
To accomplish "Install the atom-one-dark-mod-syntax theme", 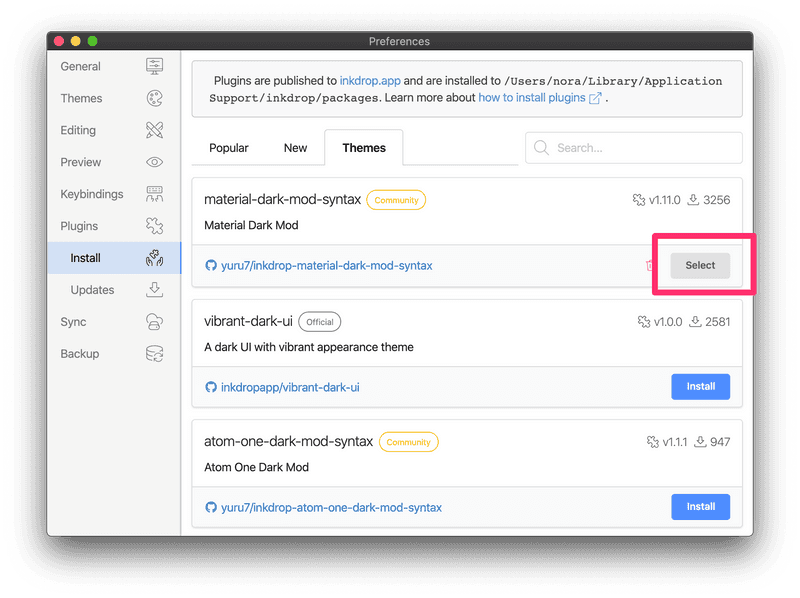I will click(700, 507).
